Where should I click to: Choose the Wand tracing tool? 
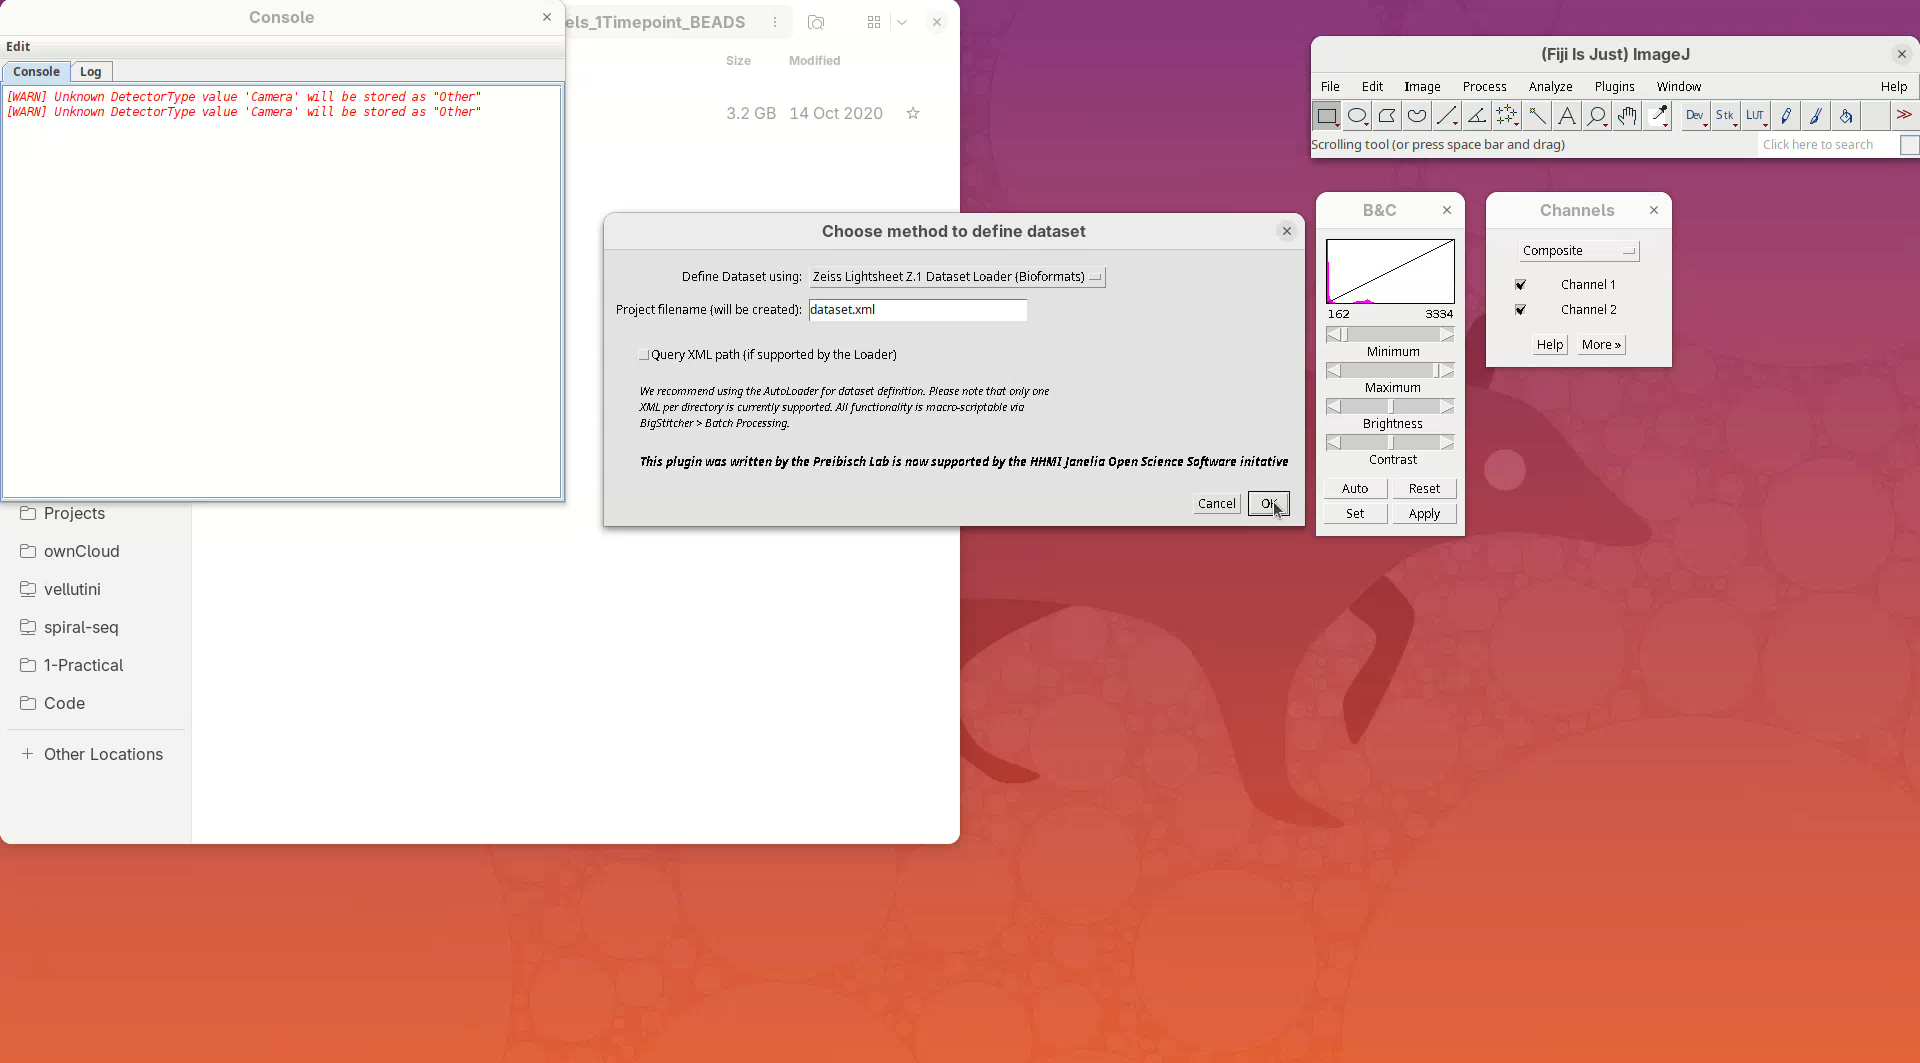click(1536, 116)
